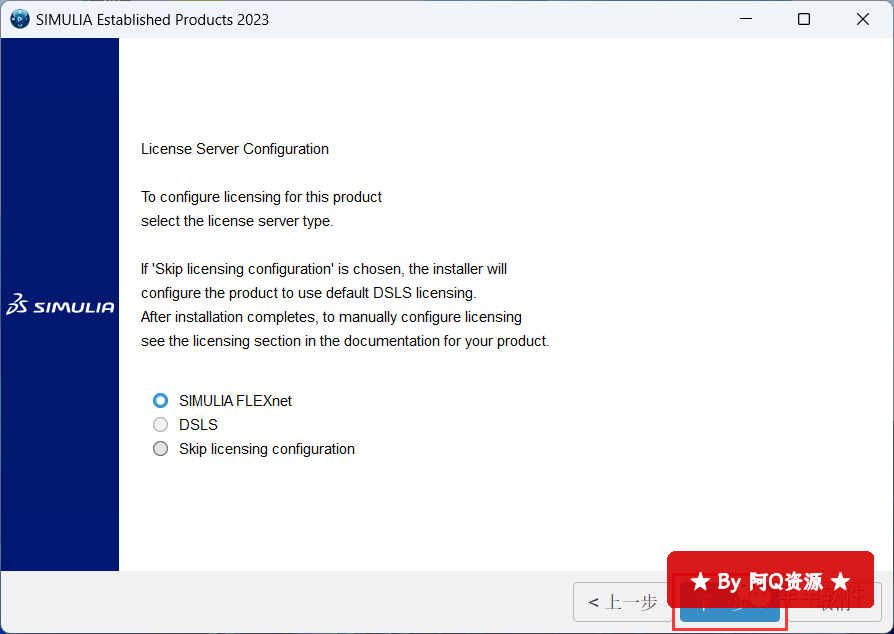Viewport: 894px width, 634px height.
Task: Click the 'Skip licensing configuration' label text
Action: pos(267,449)
